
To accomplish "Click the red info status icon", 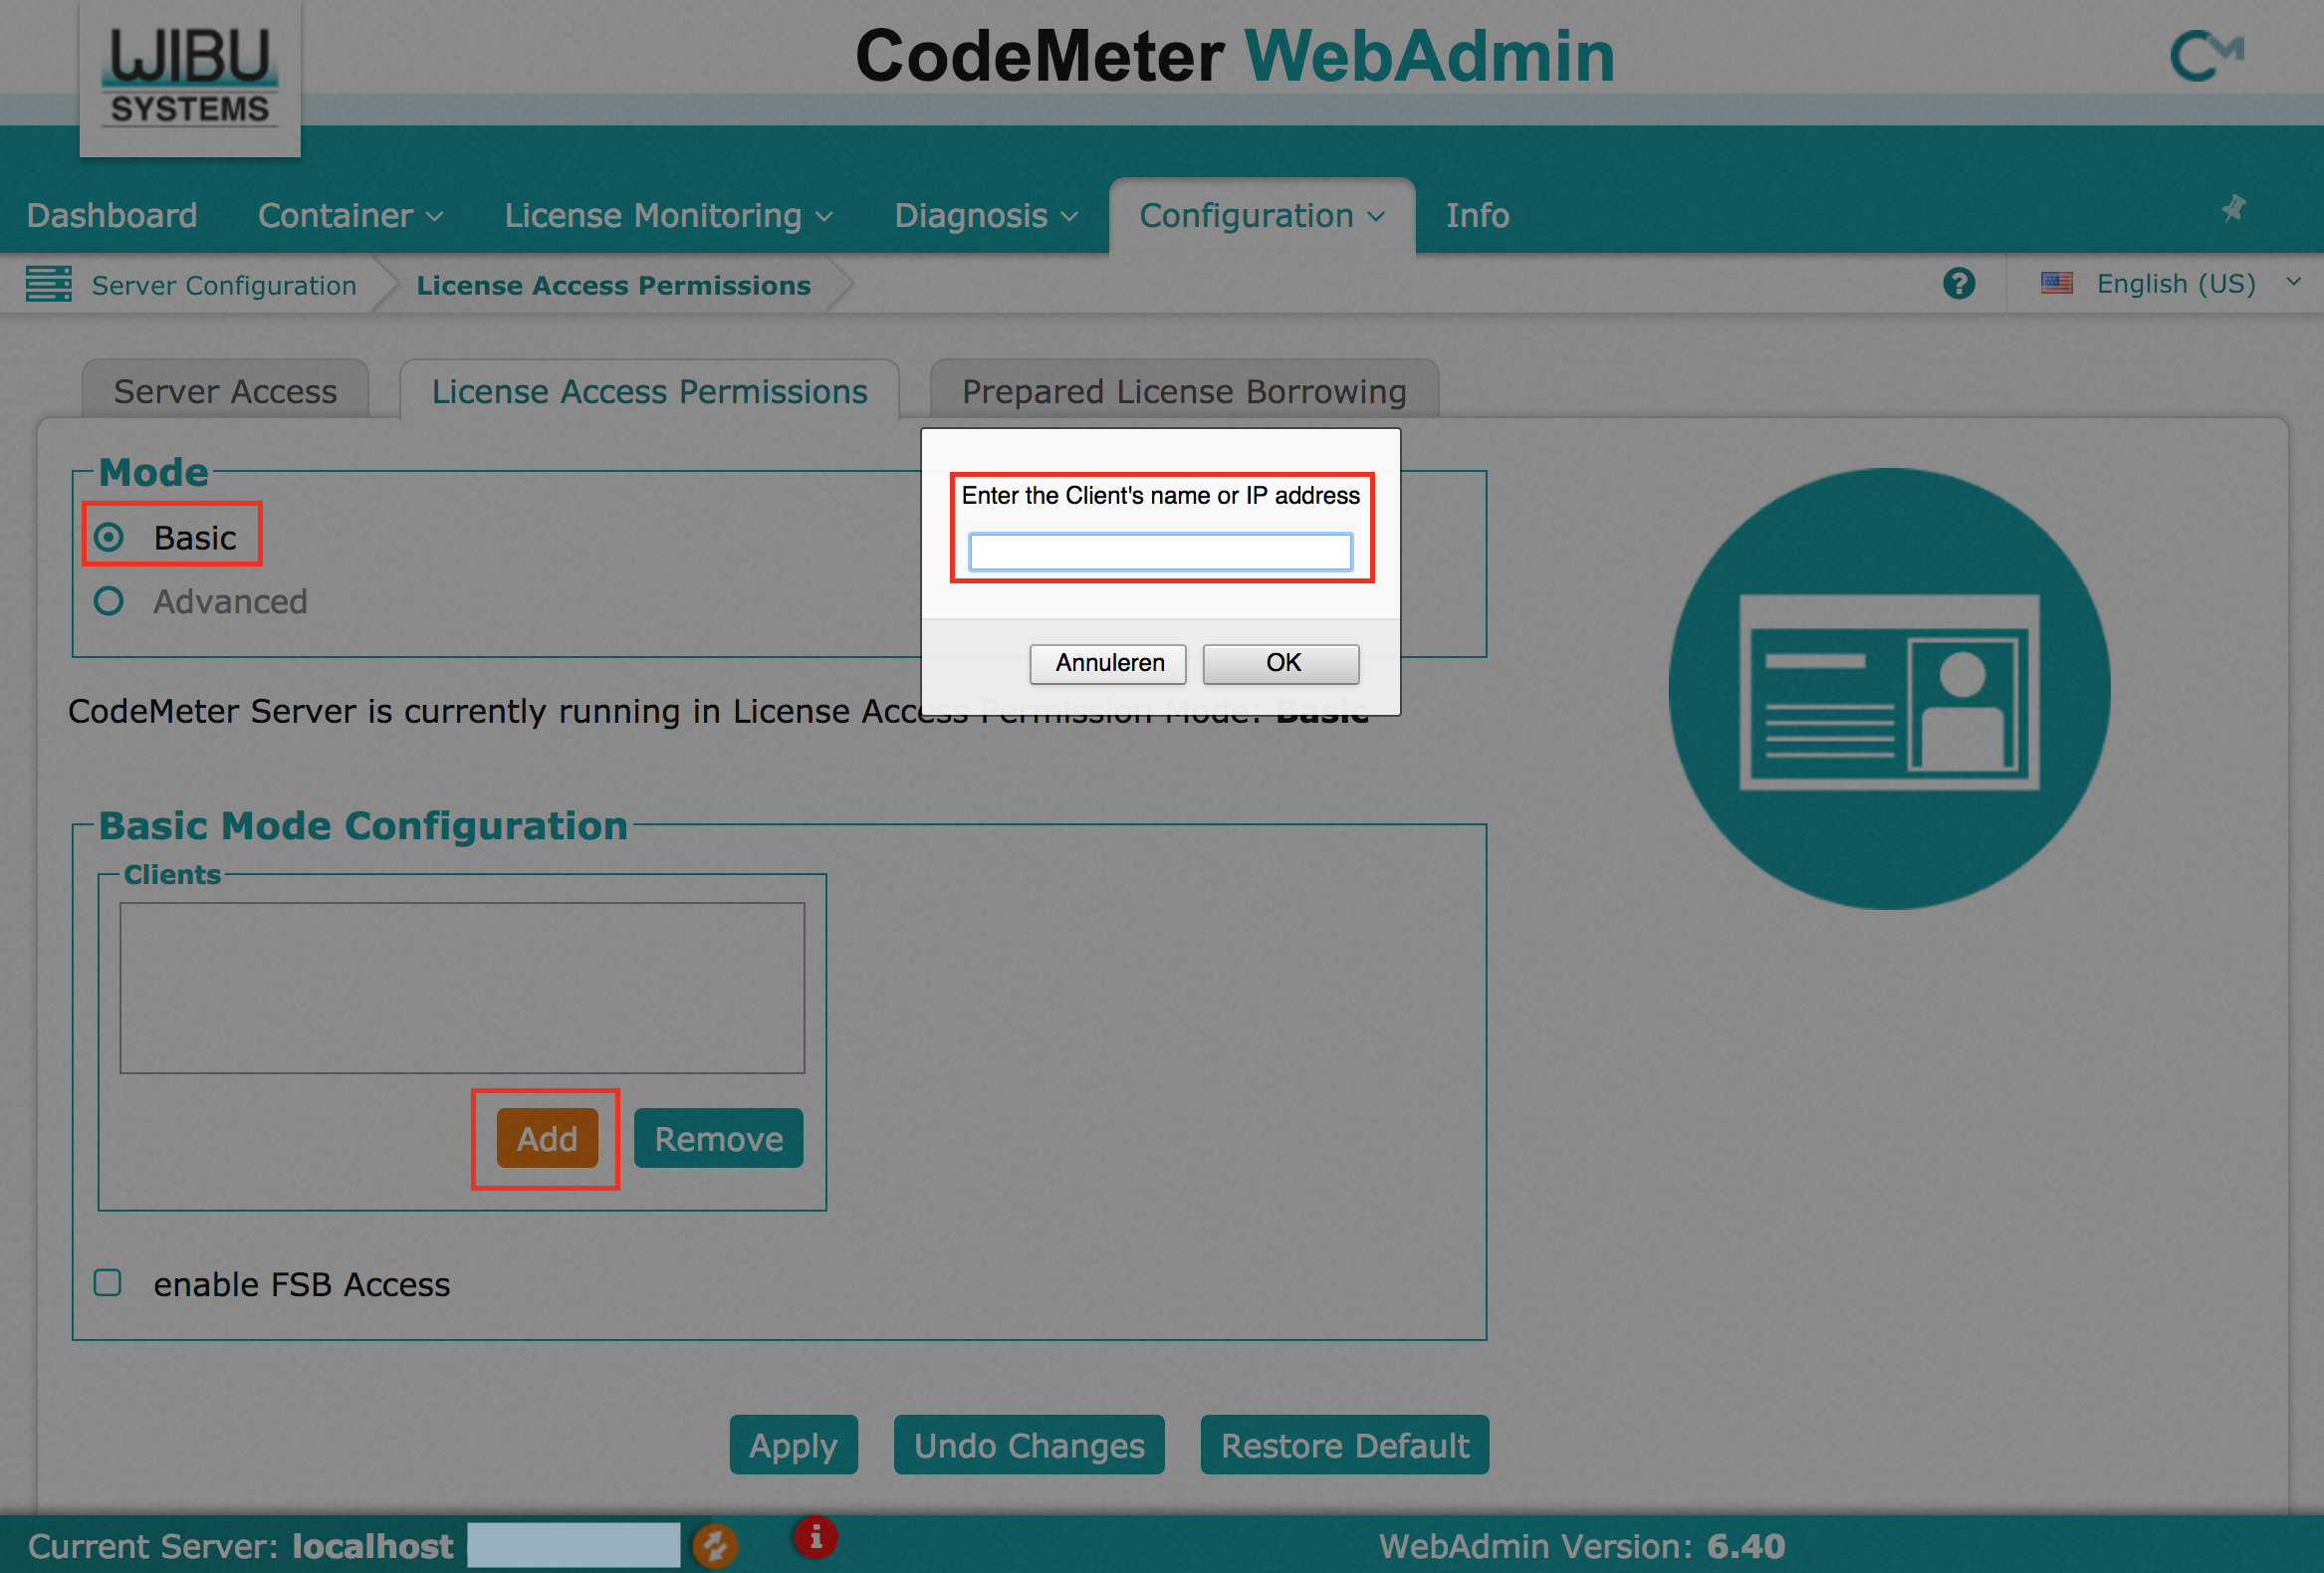I will point(815,1537).
